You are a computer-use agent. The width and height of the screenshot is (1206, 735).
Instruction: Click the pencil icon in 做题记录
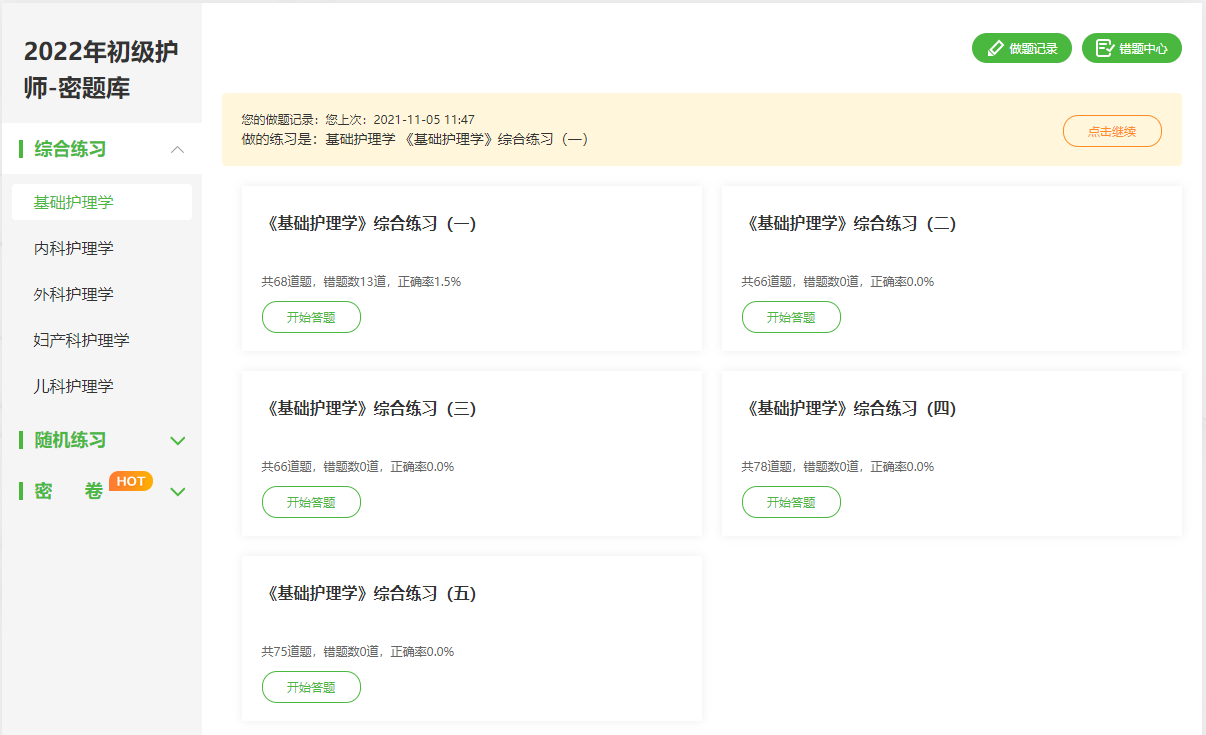point(995,49)
